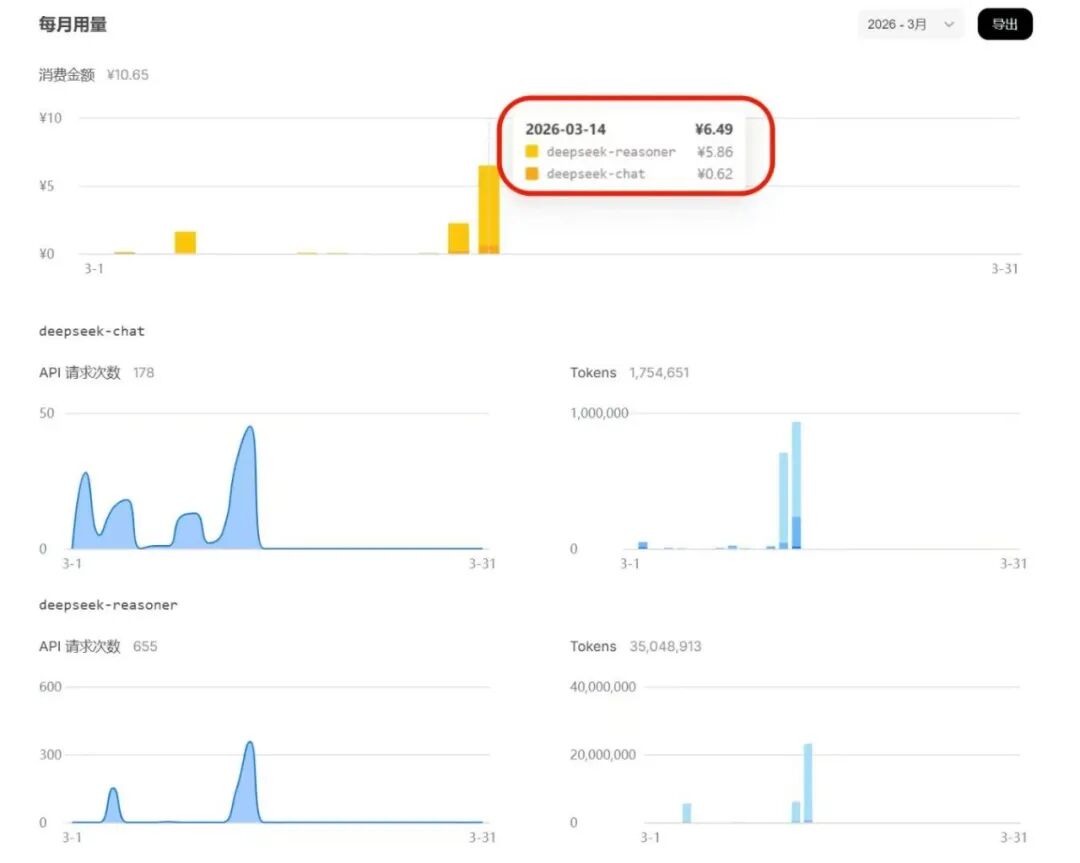Click the ¥5.86 deepseek-reasoner cost
The height and width of the screenshot is (863, 1080).
[x=714, y=152]
